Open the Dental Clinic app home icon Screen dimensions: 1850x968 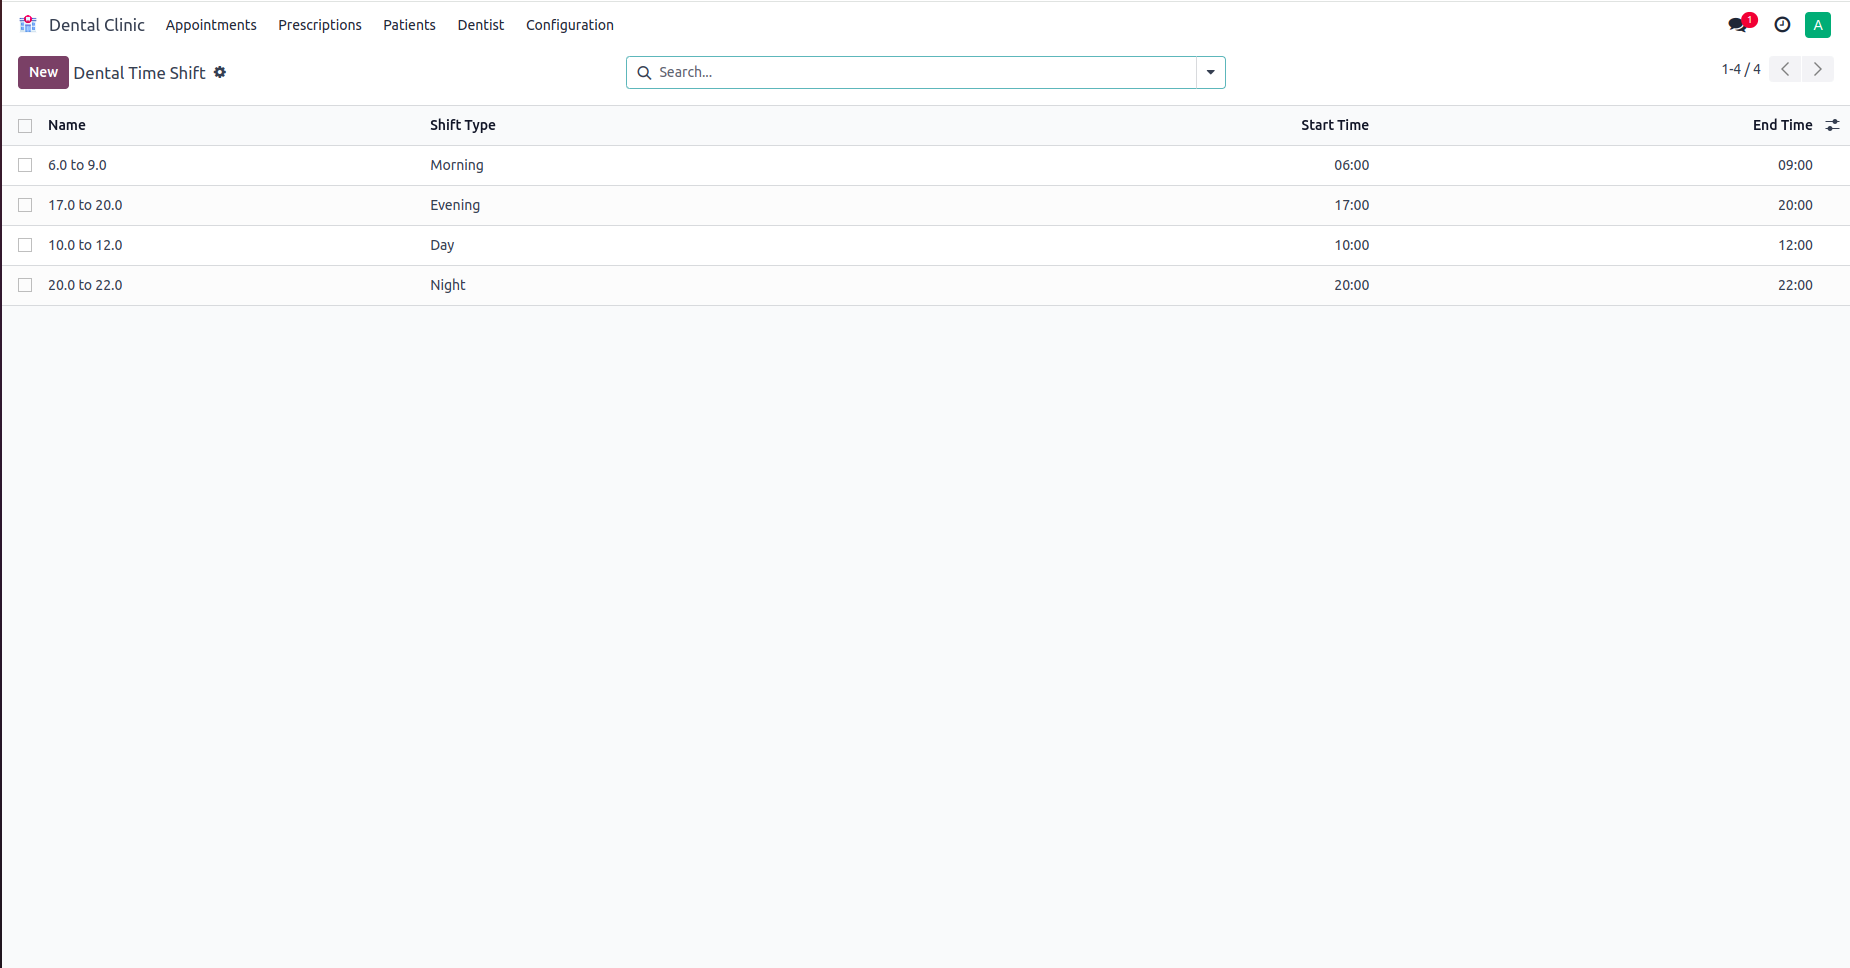tap(28, 24)
